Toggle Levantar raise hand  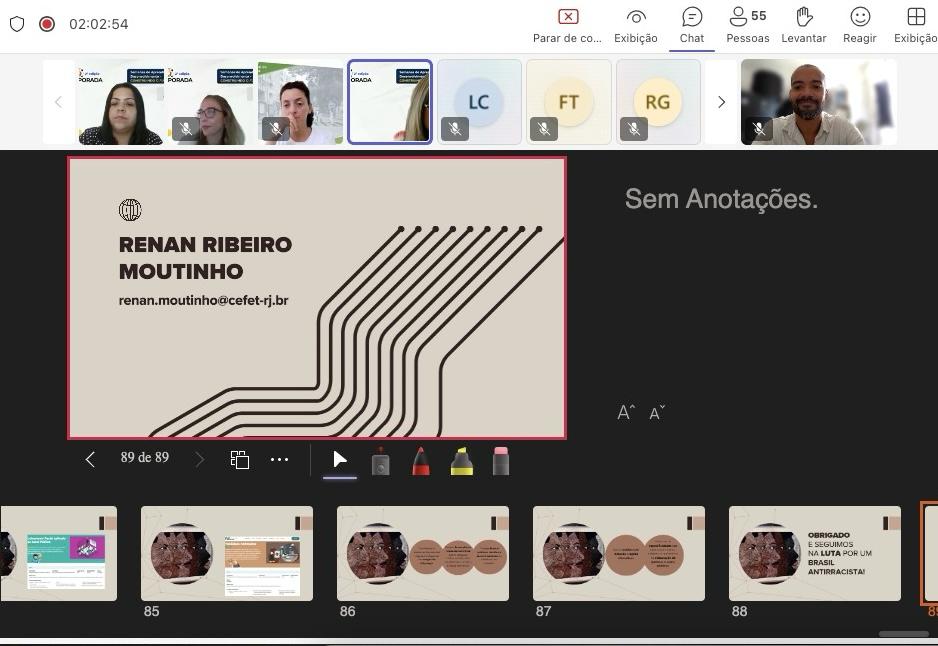tap(803, 25)
